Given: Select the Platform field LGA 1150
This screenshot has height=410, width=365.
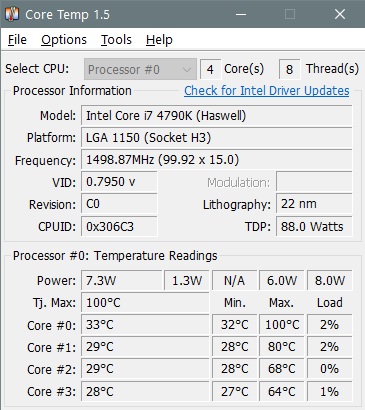Looking at the screenshot, I should tap(217, 138).
